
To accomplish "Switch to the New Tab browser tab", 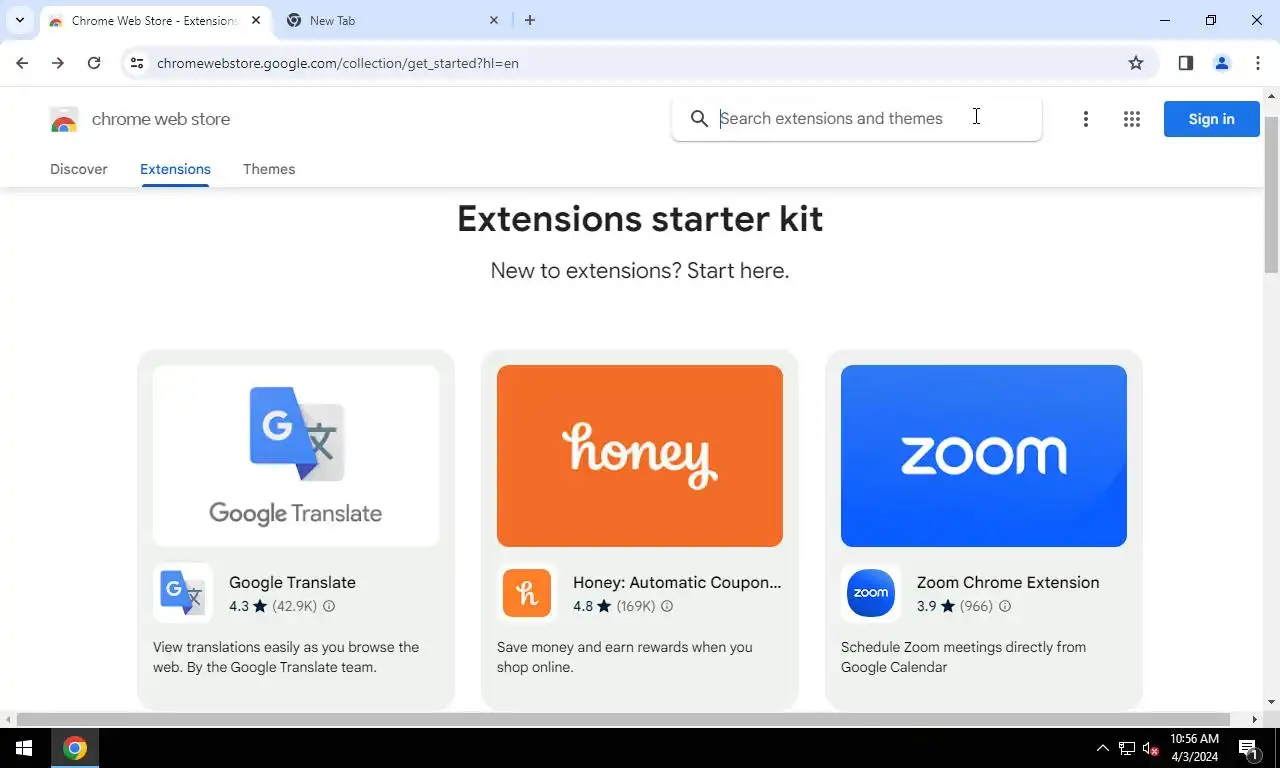I will point(392,20).
